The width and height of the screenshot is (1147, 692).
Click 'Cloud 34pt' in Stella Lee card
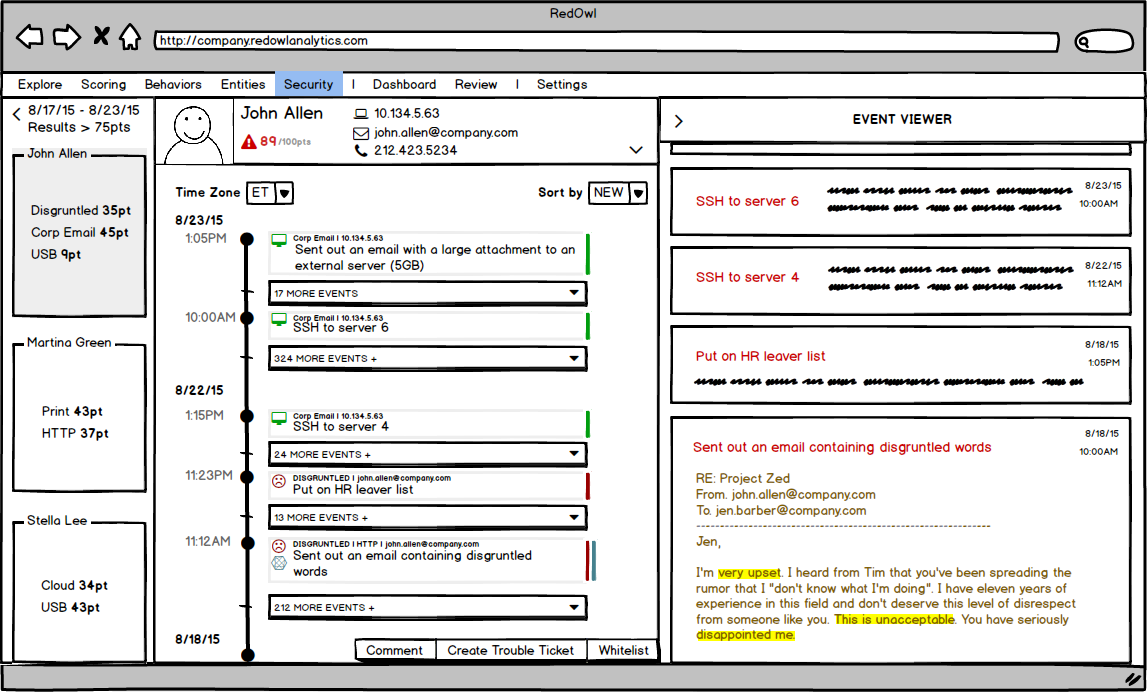74,586
